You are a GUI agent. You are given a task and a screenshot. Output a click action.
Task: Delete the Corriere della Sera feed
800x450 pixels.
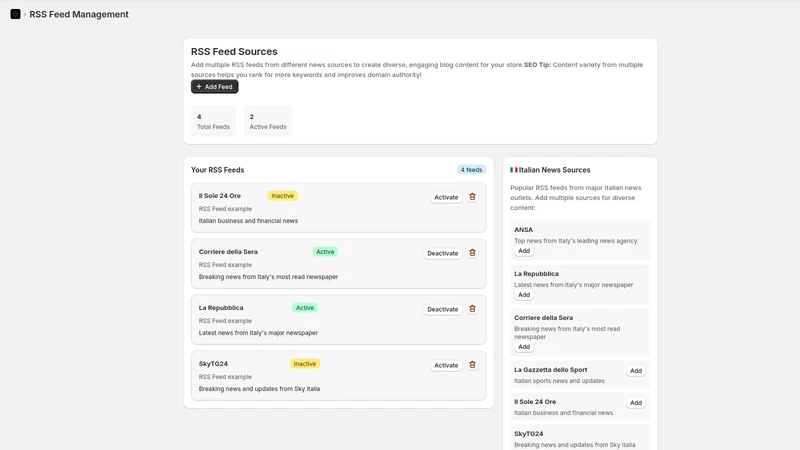pos(472,253)
